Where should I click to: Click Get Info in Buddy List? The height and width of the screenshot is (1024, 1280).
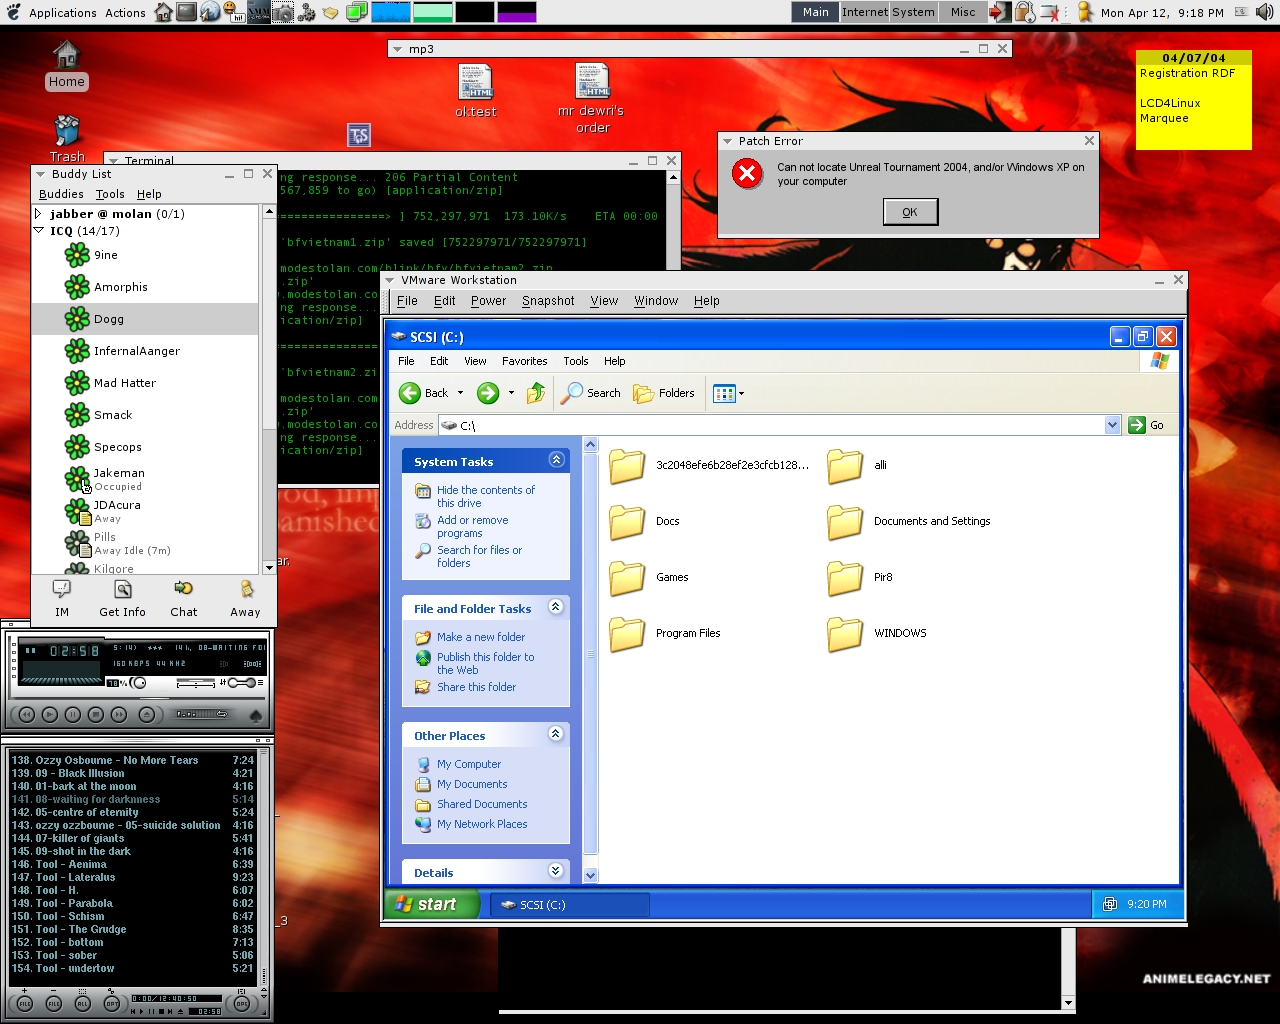click(122, 599)
